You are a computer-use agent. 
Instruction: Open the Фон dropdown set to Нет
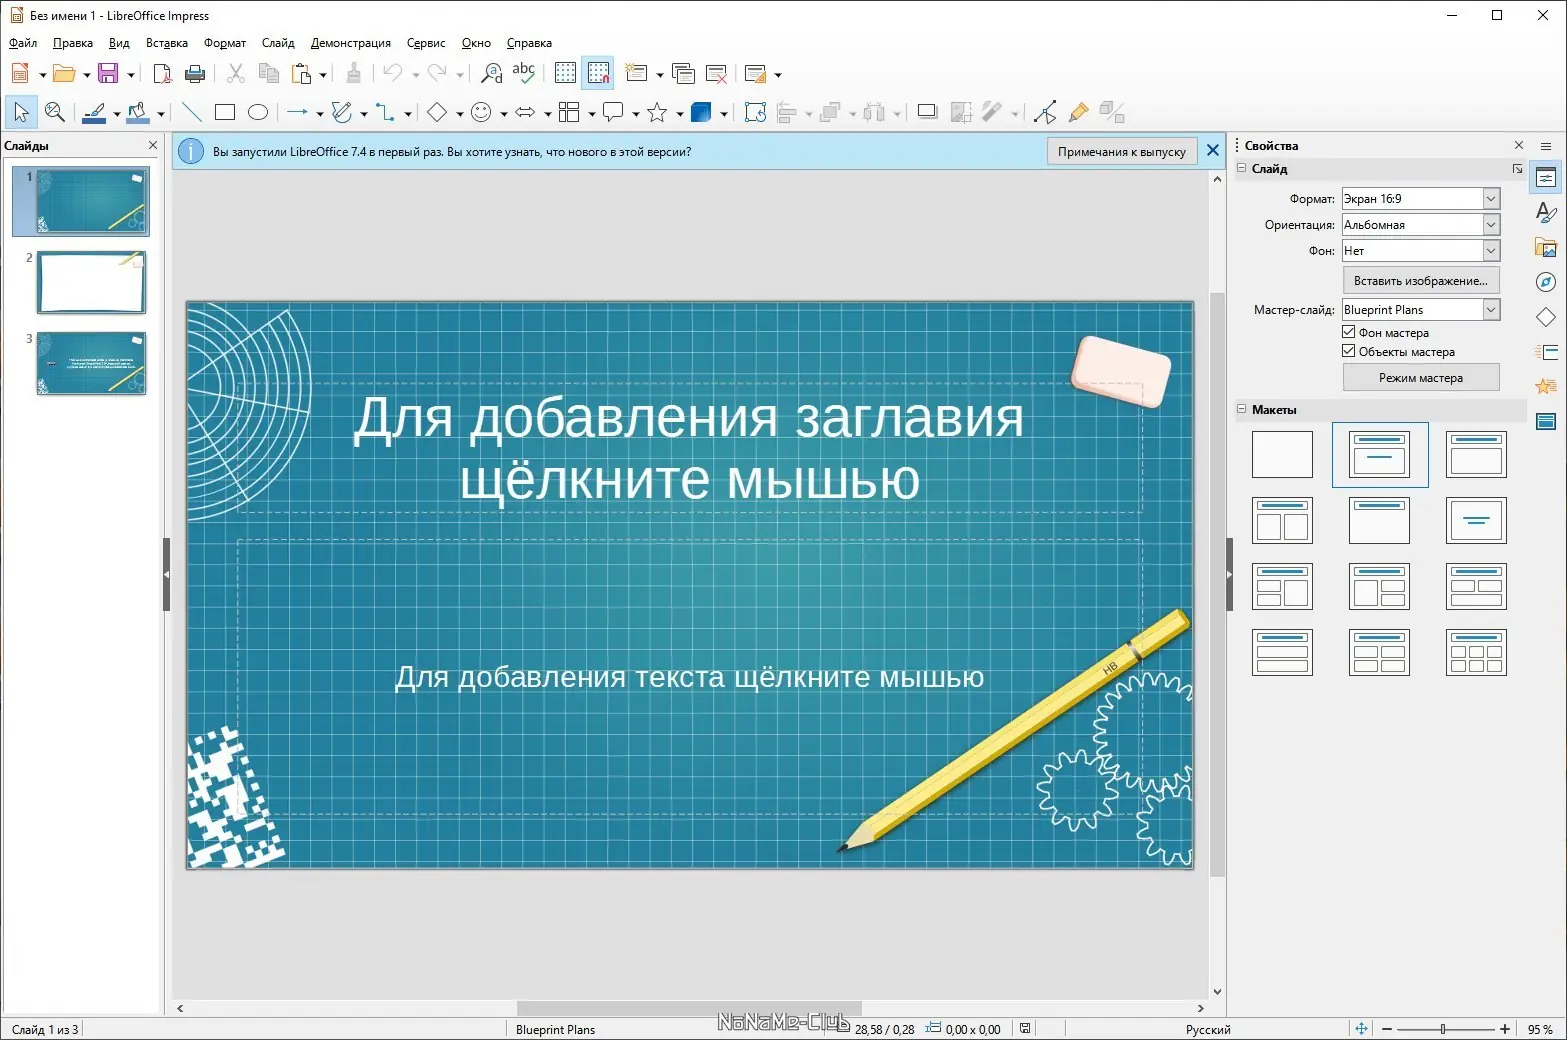[1420, 251]
